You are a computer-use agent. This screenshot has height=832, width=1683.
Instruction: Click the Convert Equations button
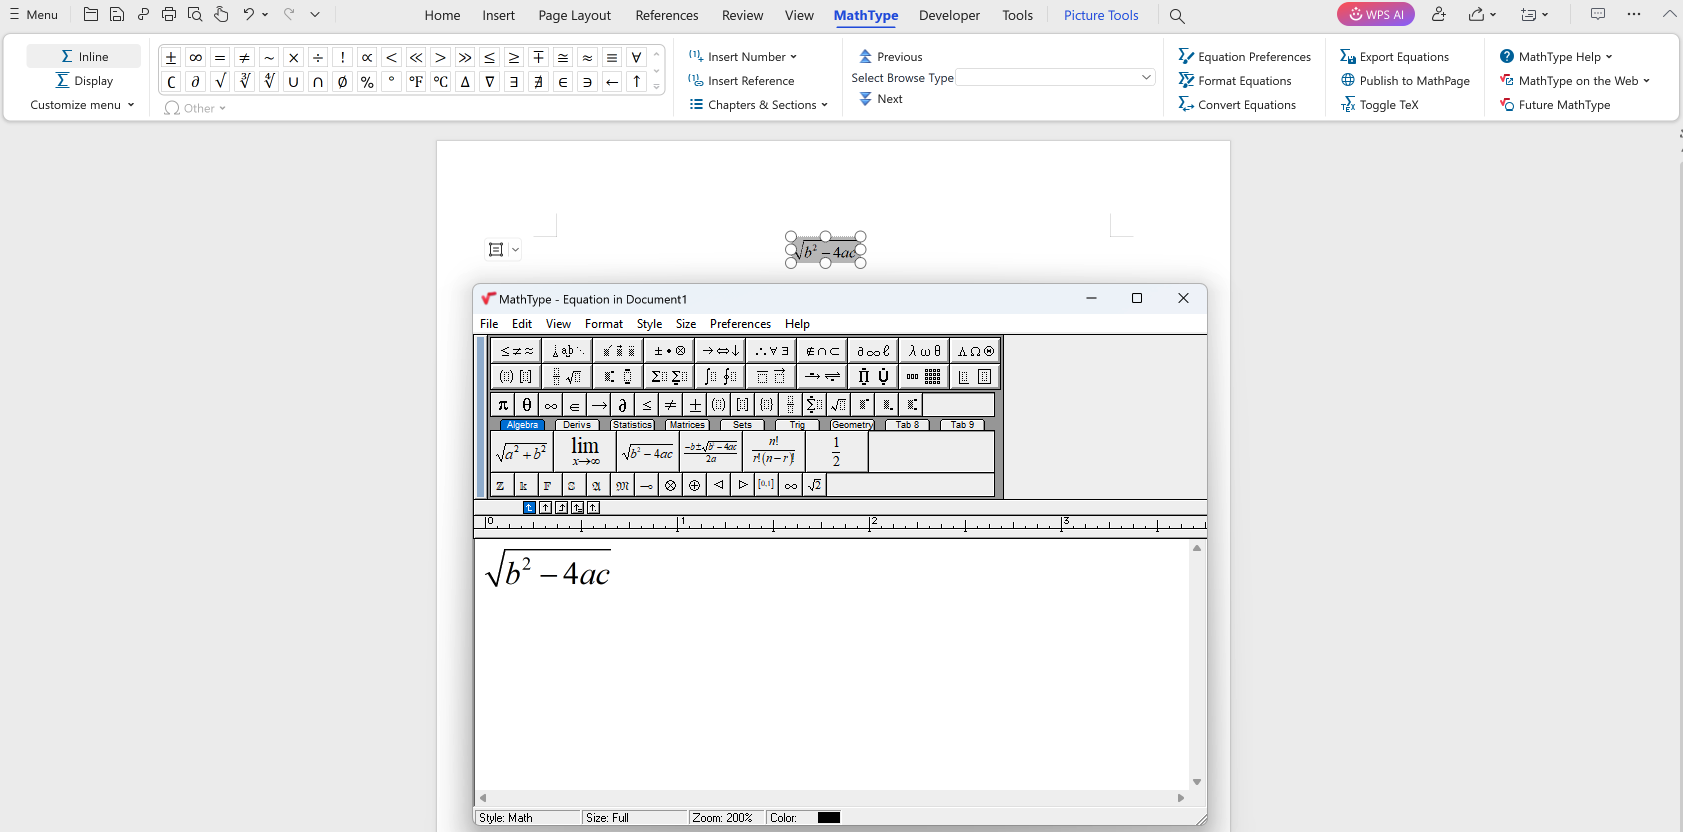(x=1237, y=105)
